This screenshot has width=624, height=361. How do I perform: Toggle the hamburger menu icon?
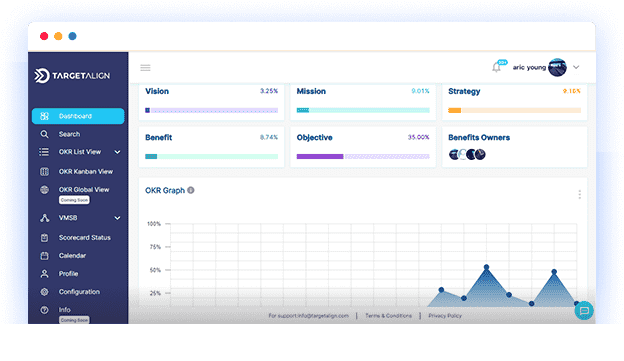click(x=145, y=68)
